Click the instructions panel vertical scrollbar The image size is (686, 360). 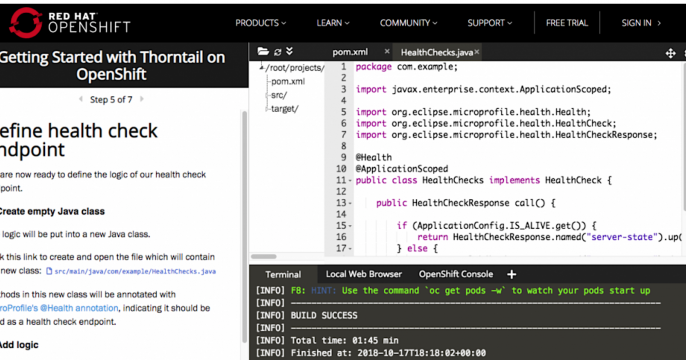click(245, 227)
